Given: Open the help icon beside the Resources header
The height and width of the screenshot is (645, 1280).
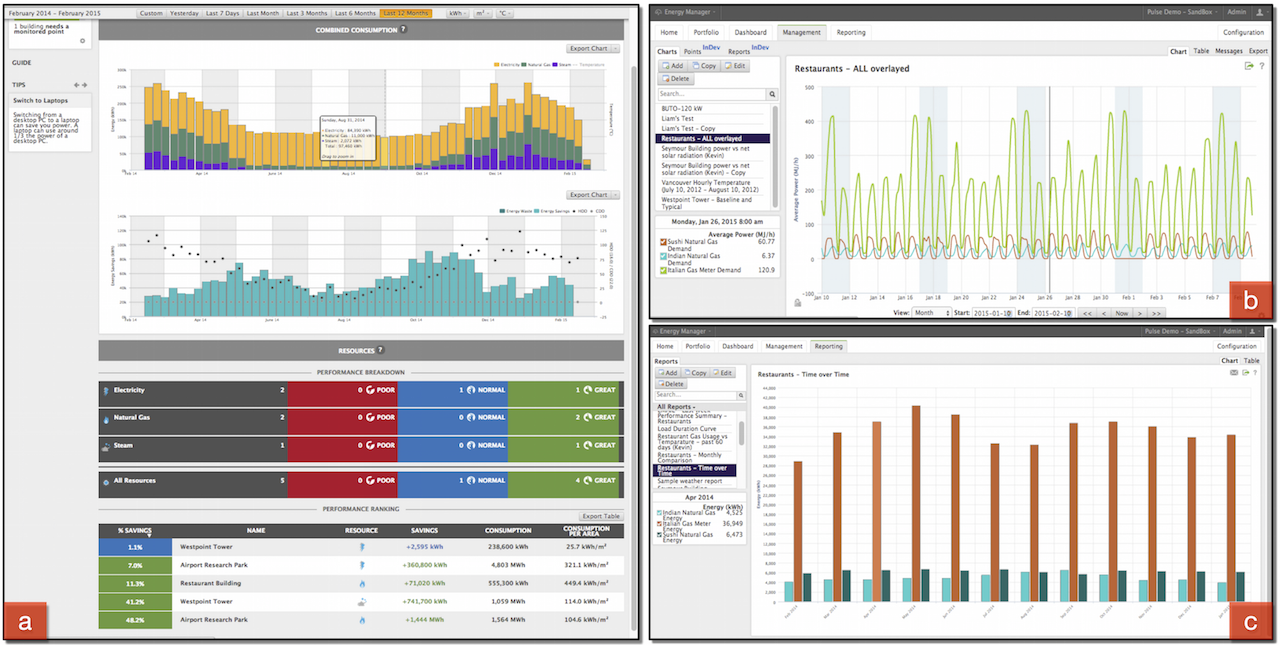Looking at the screenshot, I should pyautogui.click(x=380, y=350).
